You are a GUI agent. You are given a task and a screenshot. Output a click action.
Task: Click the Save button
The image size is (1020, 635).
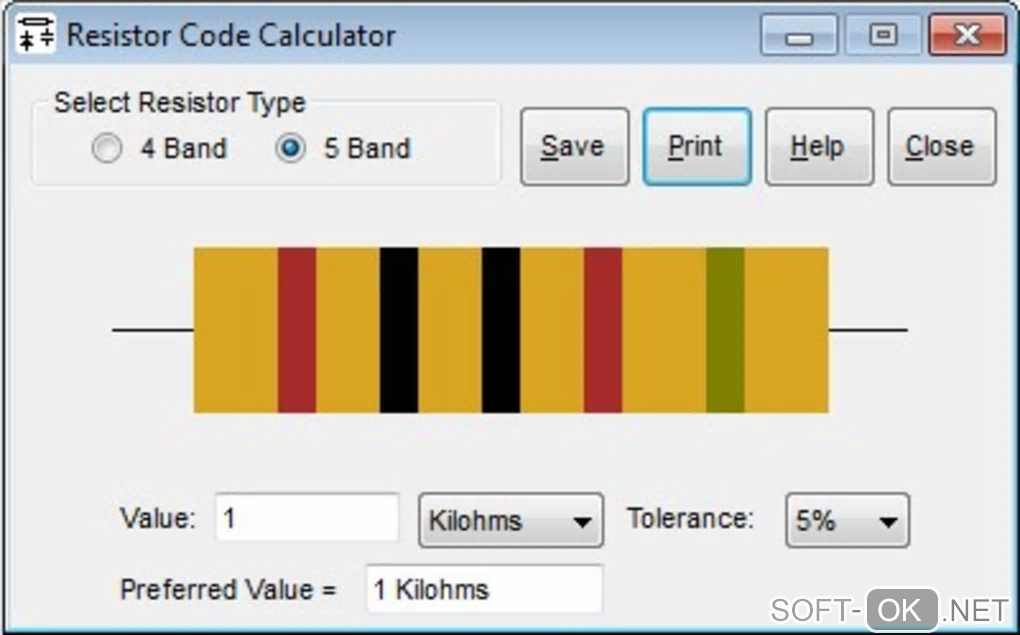point(574,147)
